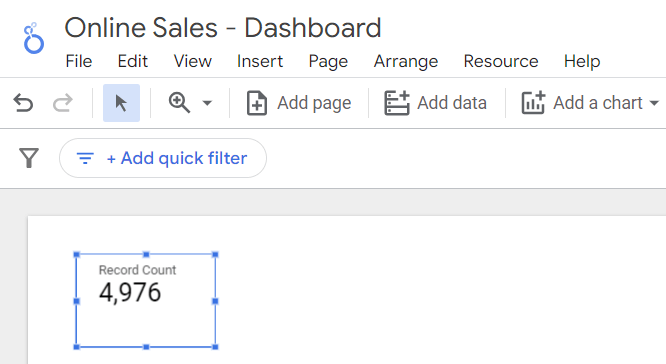Screen dimensions: 666x364
Task: Open the File menu
Action: [x=79, y=61]
